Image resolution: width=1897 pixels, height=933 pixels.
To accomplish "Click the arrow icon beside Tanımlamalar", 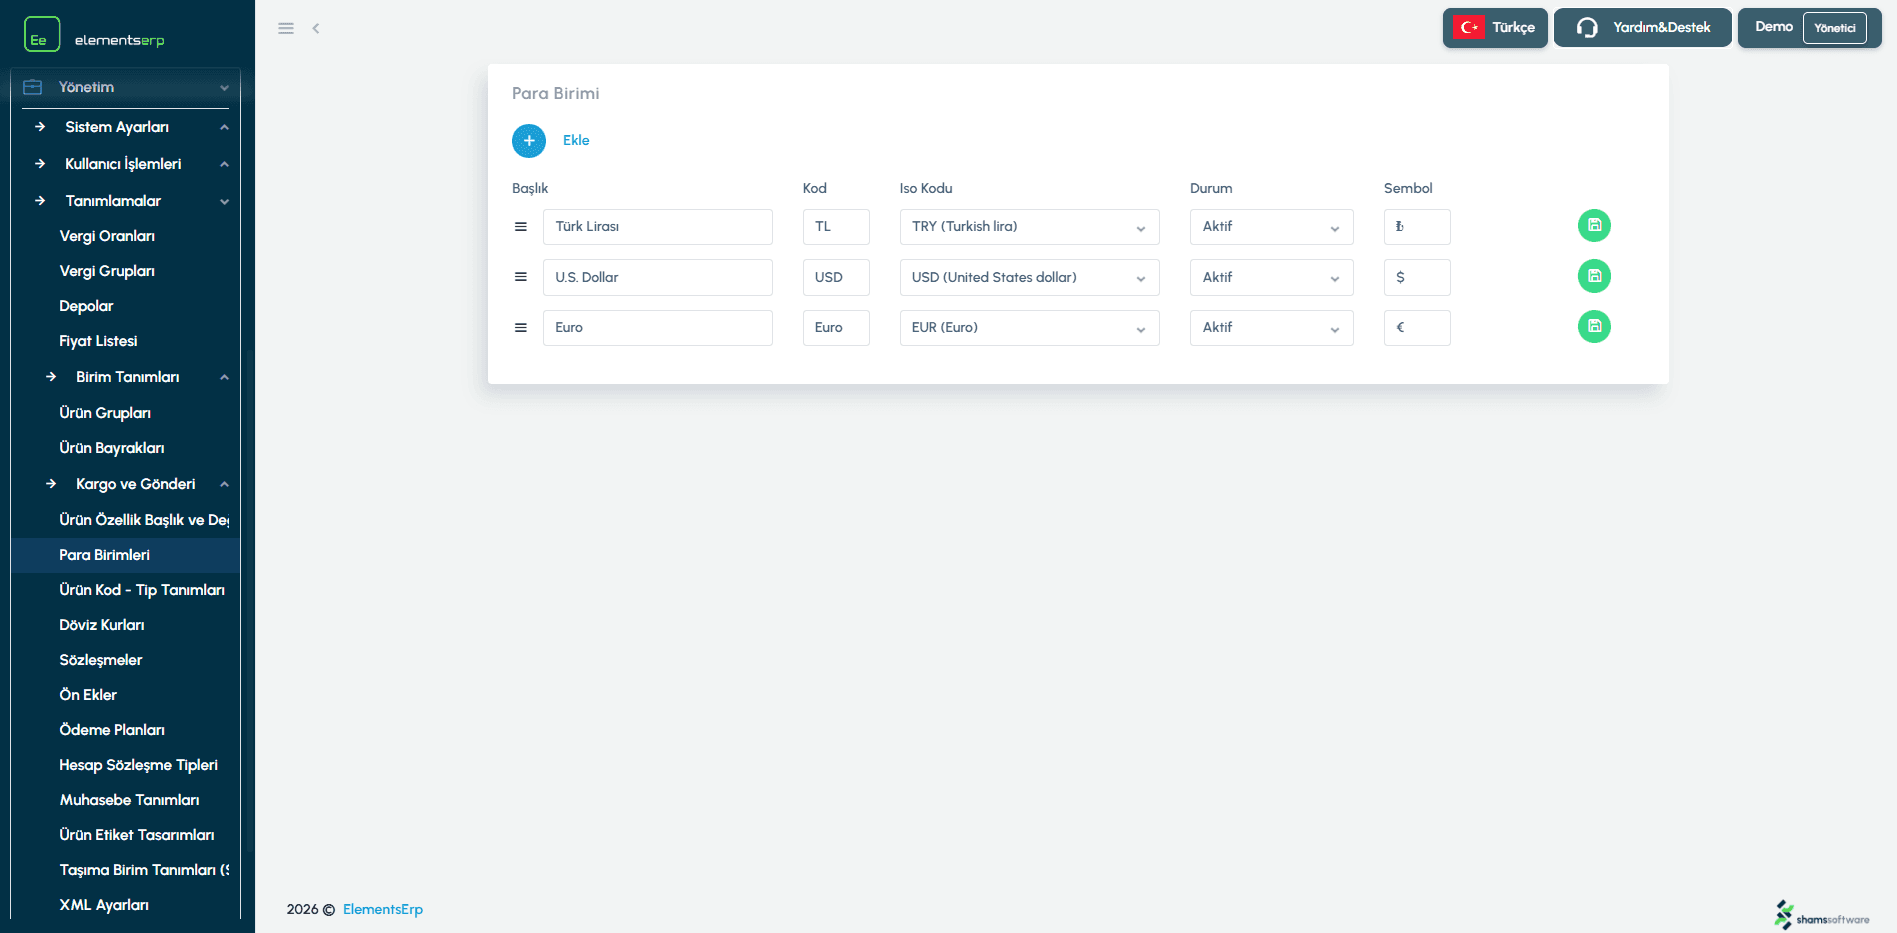I will 40,201.
